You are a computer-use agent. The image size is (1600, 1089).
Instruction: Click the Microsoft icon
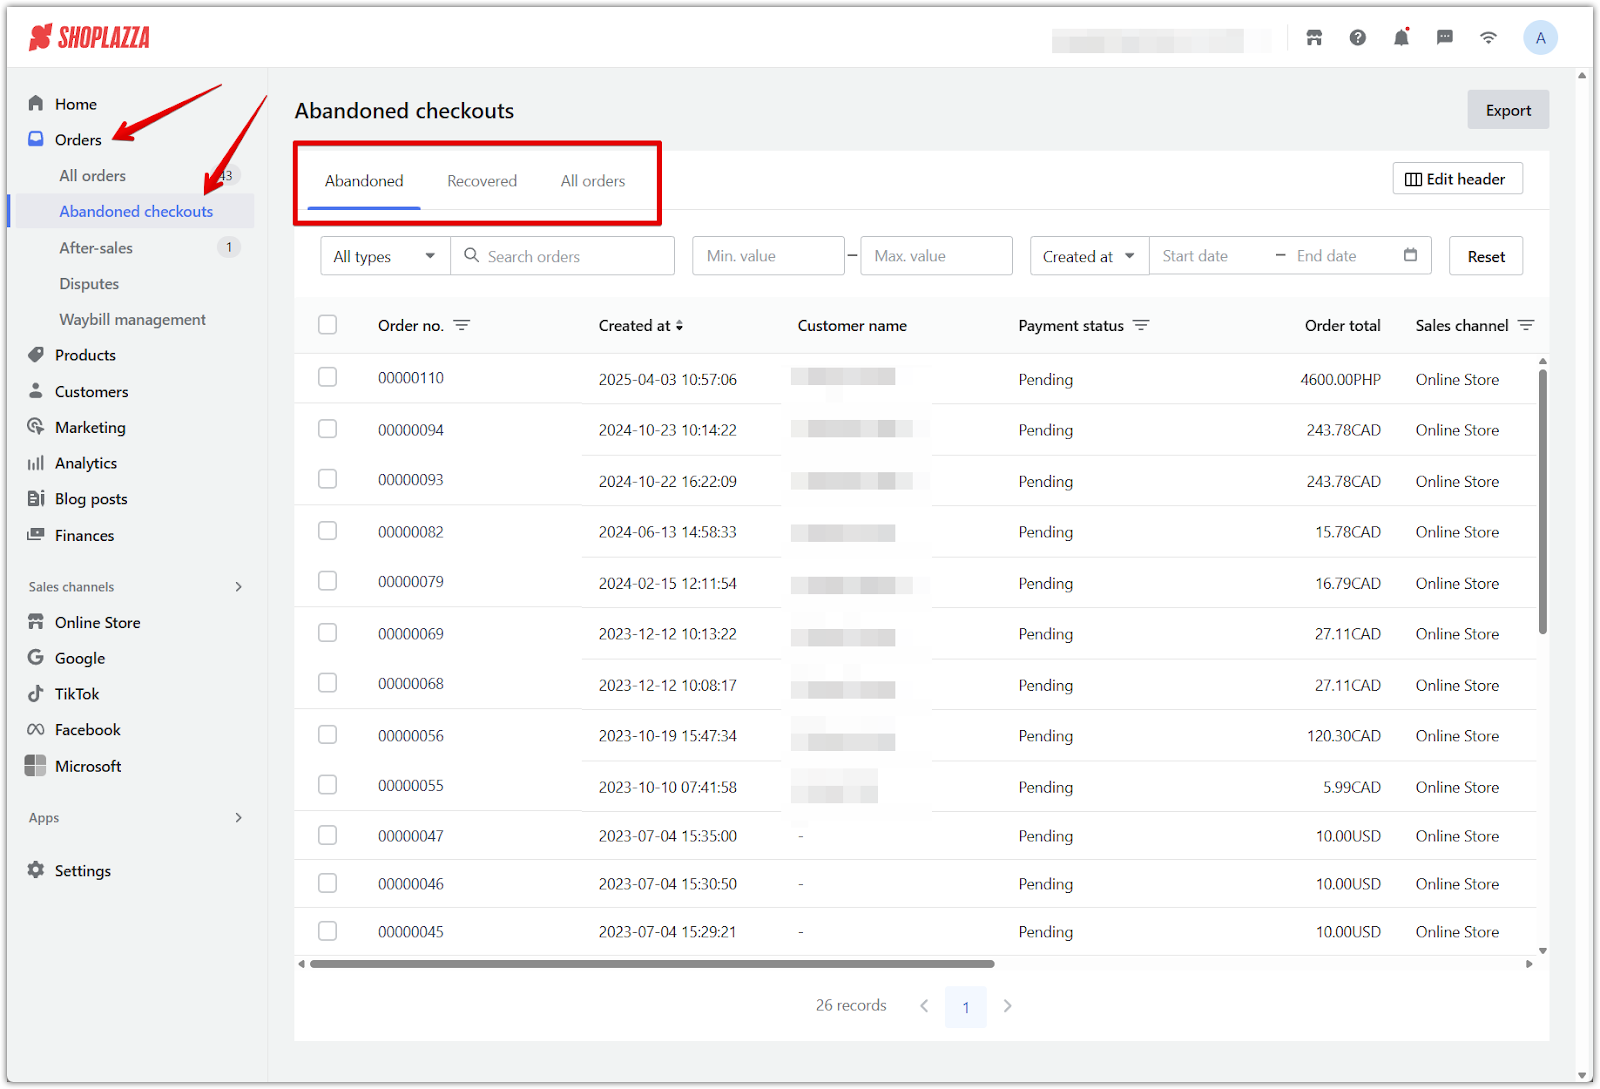[x=36, y=765]
